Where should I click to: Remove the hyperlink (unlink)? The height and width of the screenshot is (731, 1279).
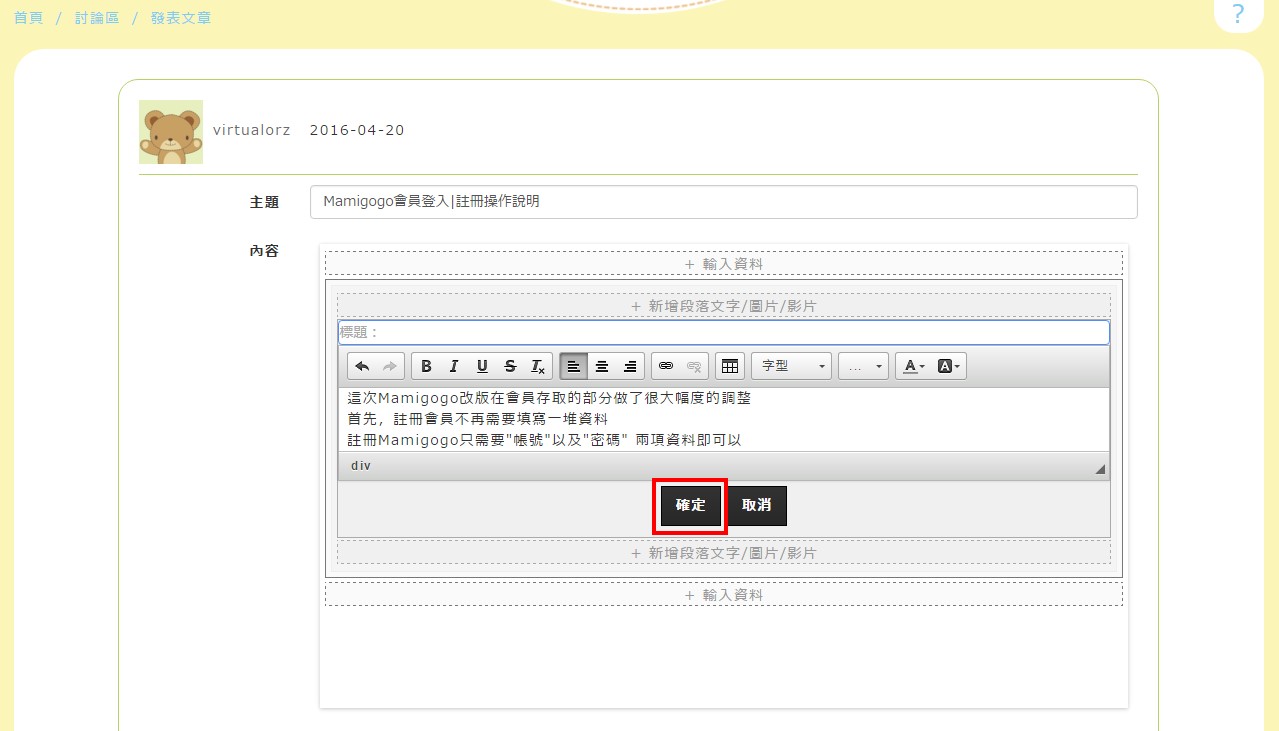pyautogui.click(x=694, y=366)
